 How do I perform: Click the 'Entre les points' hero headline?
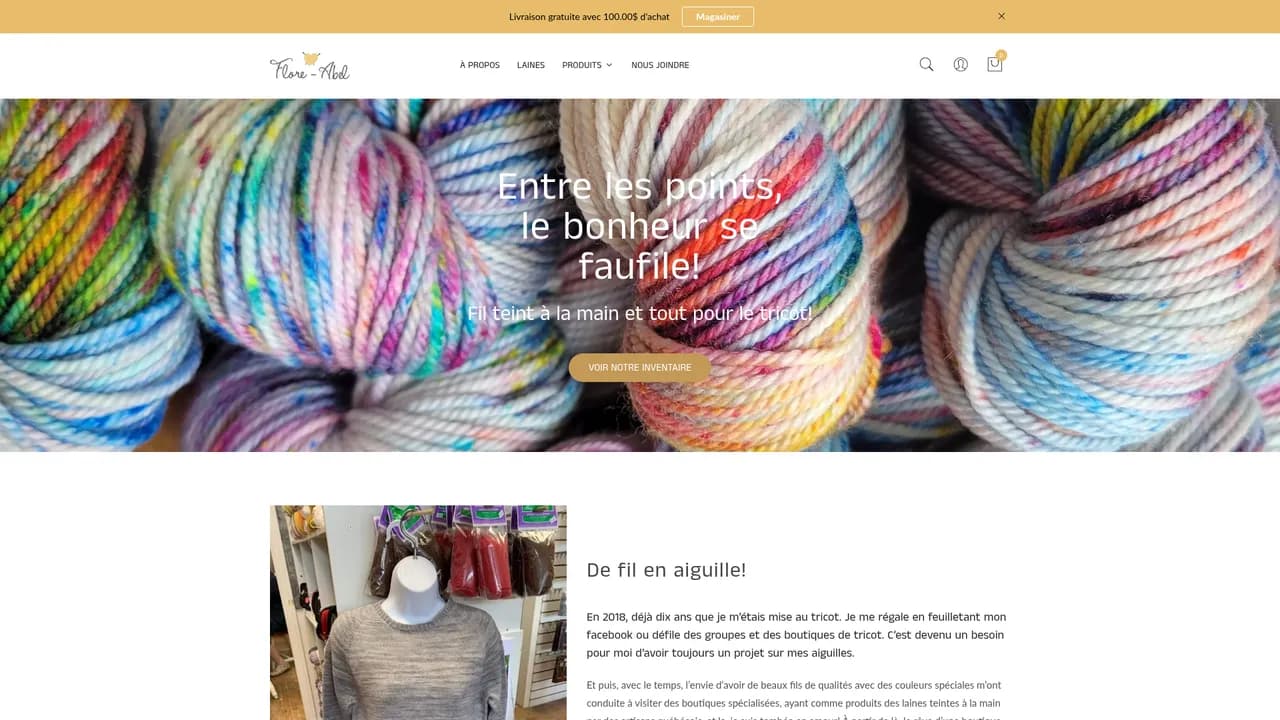click(x=640, y=226)
